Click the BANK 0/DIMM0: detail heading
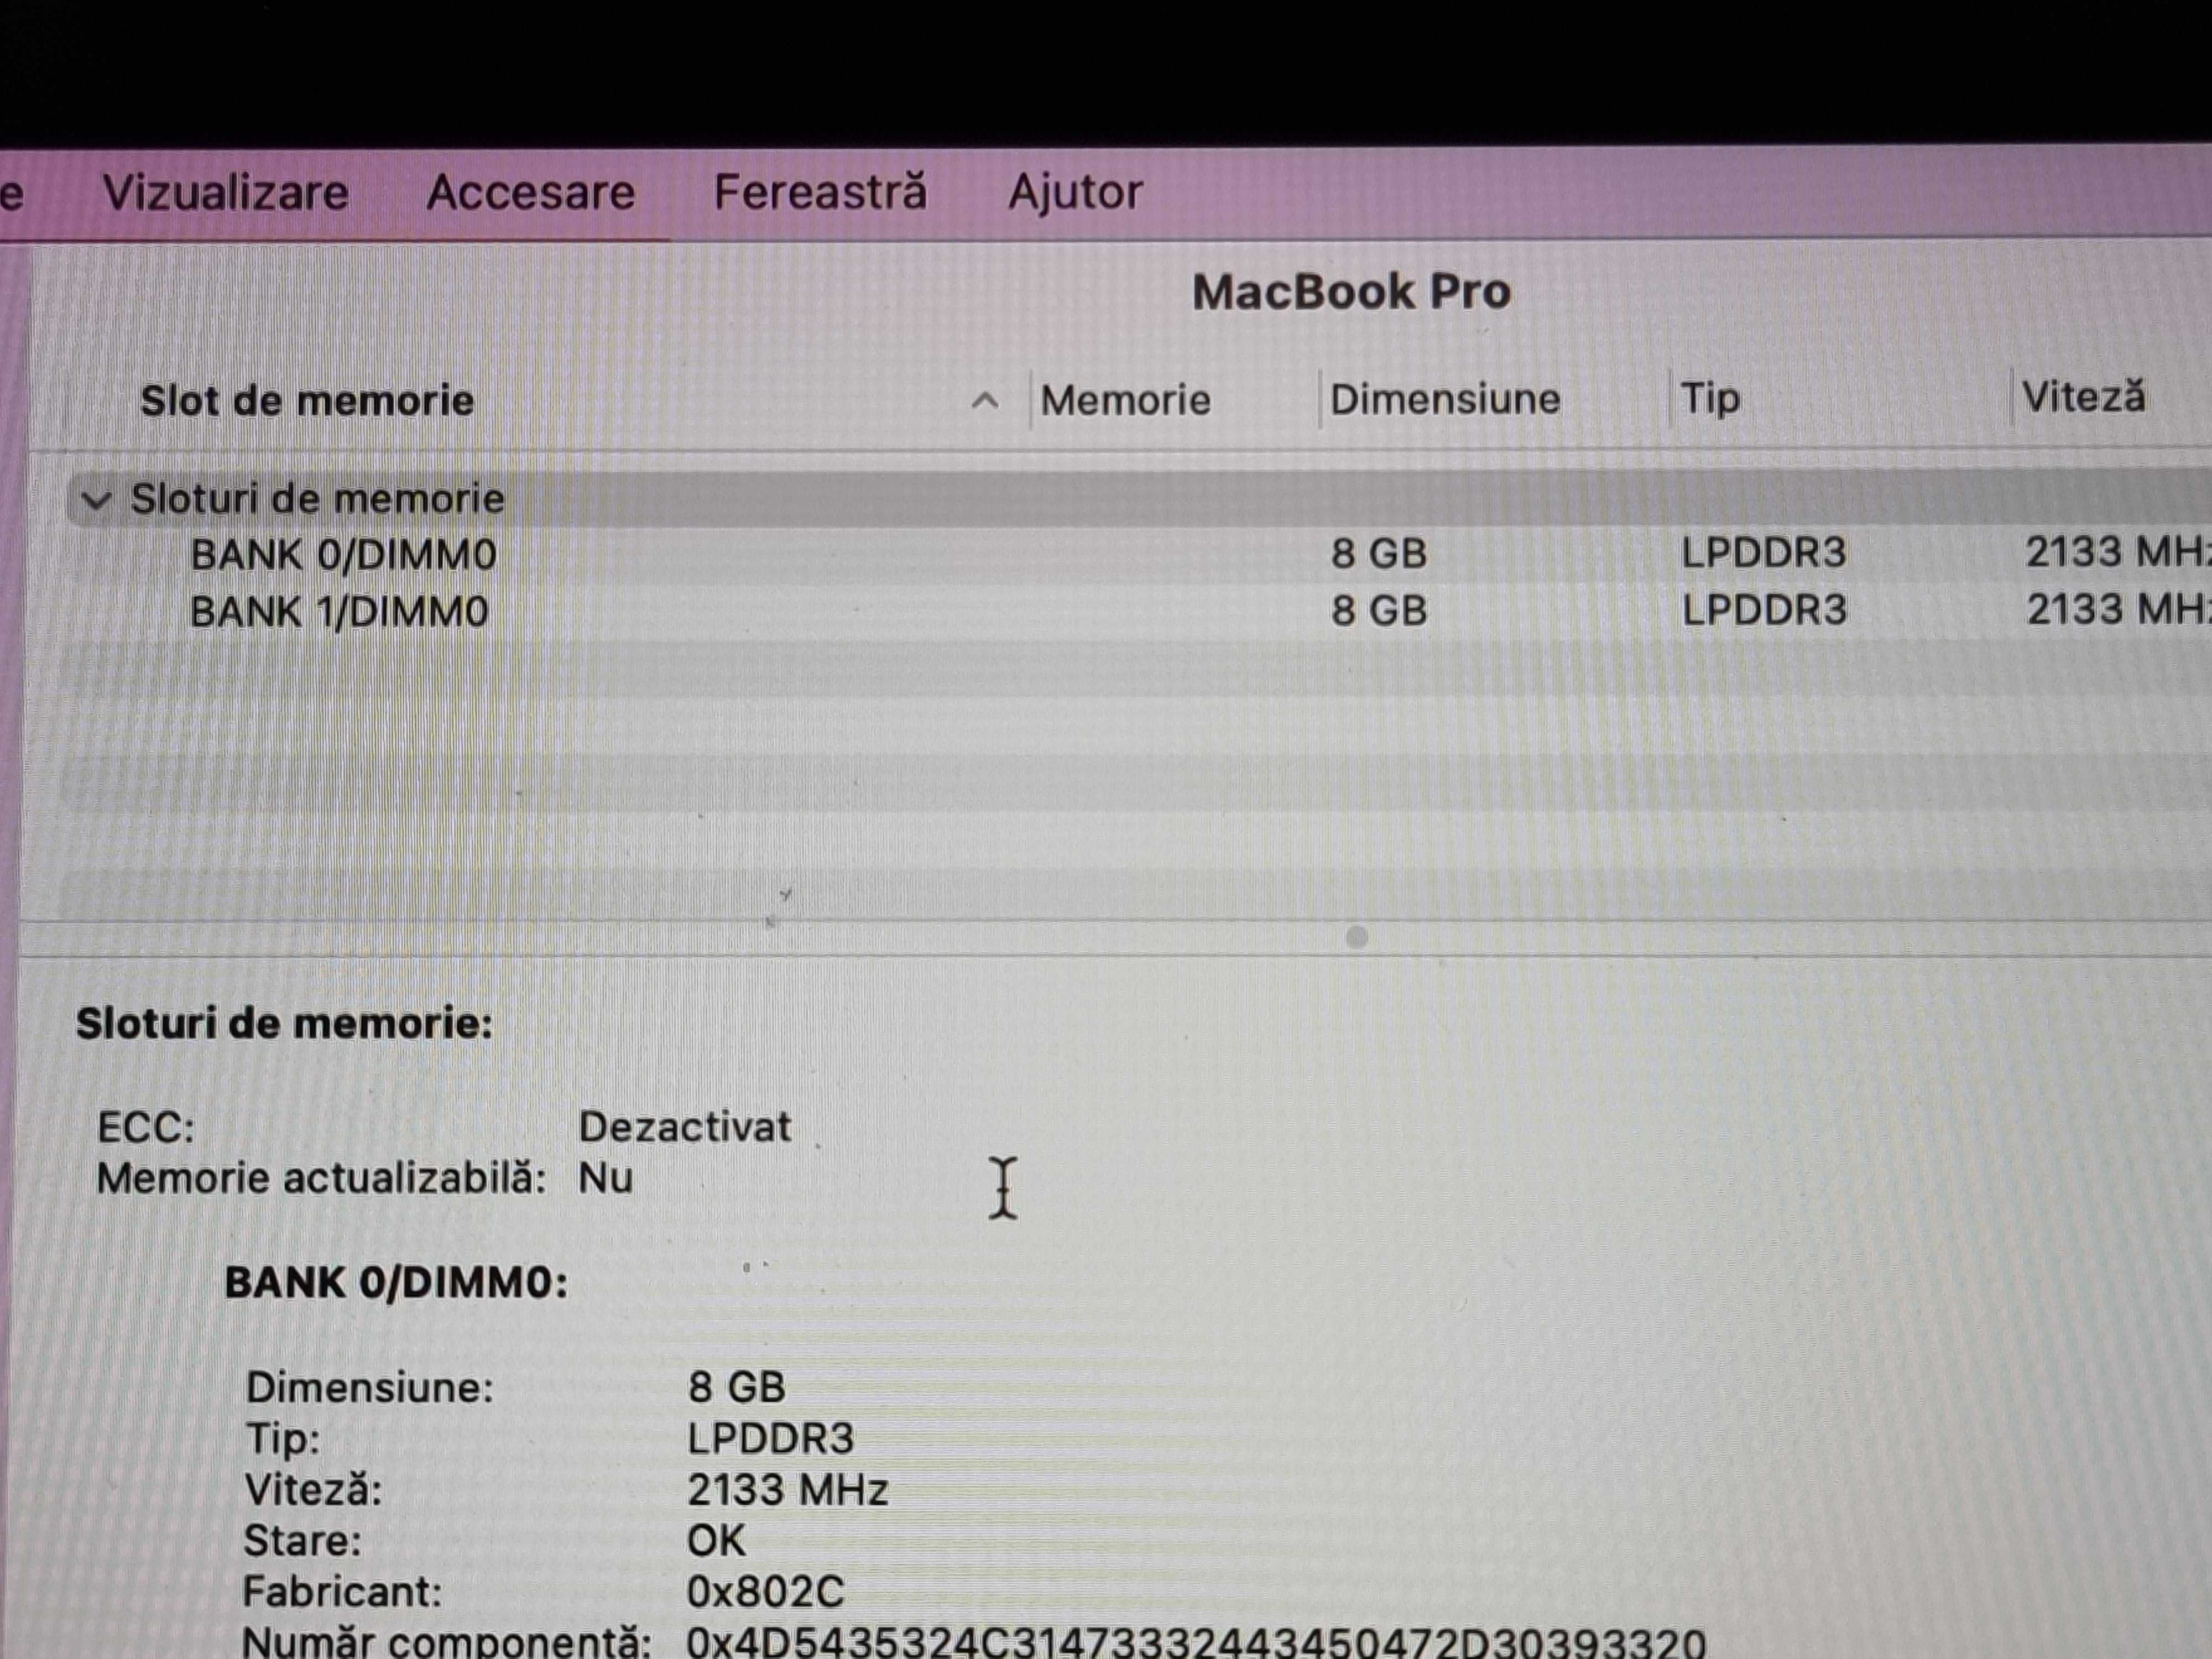The height and width of the screenshot is (1659, 2212). (x=396, y=1283)
